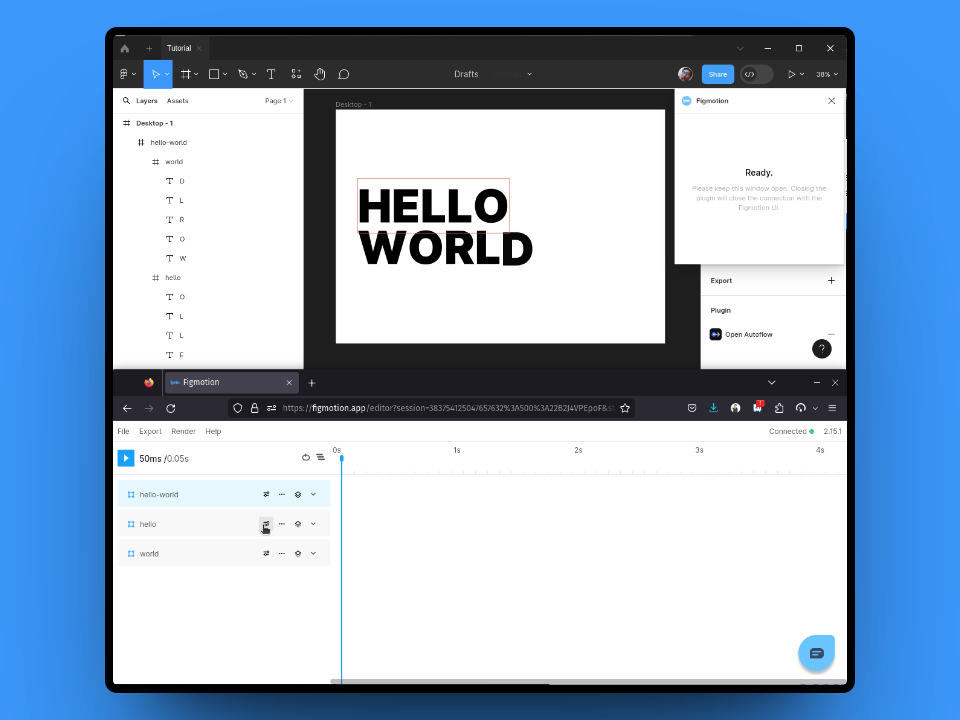Select the Rectangle shape tool
960x720 pixels.
pyautogui.click(x=214, y=74)
